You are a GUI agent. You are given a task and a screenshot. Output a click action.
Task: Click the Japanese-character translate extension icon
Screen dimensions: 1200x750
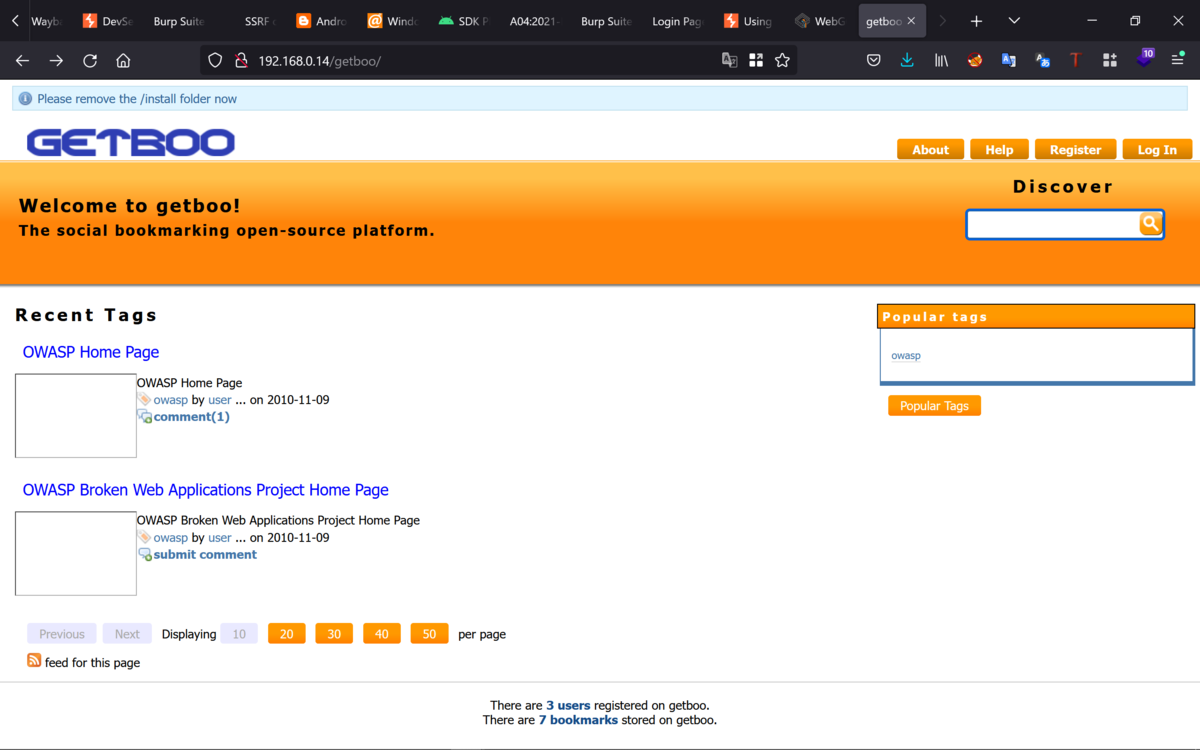1042,61
